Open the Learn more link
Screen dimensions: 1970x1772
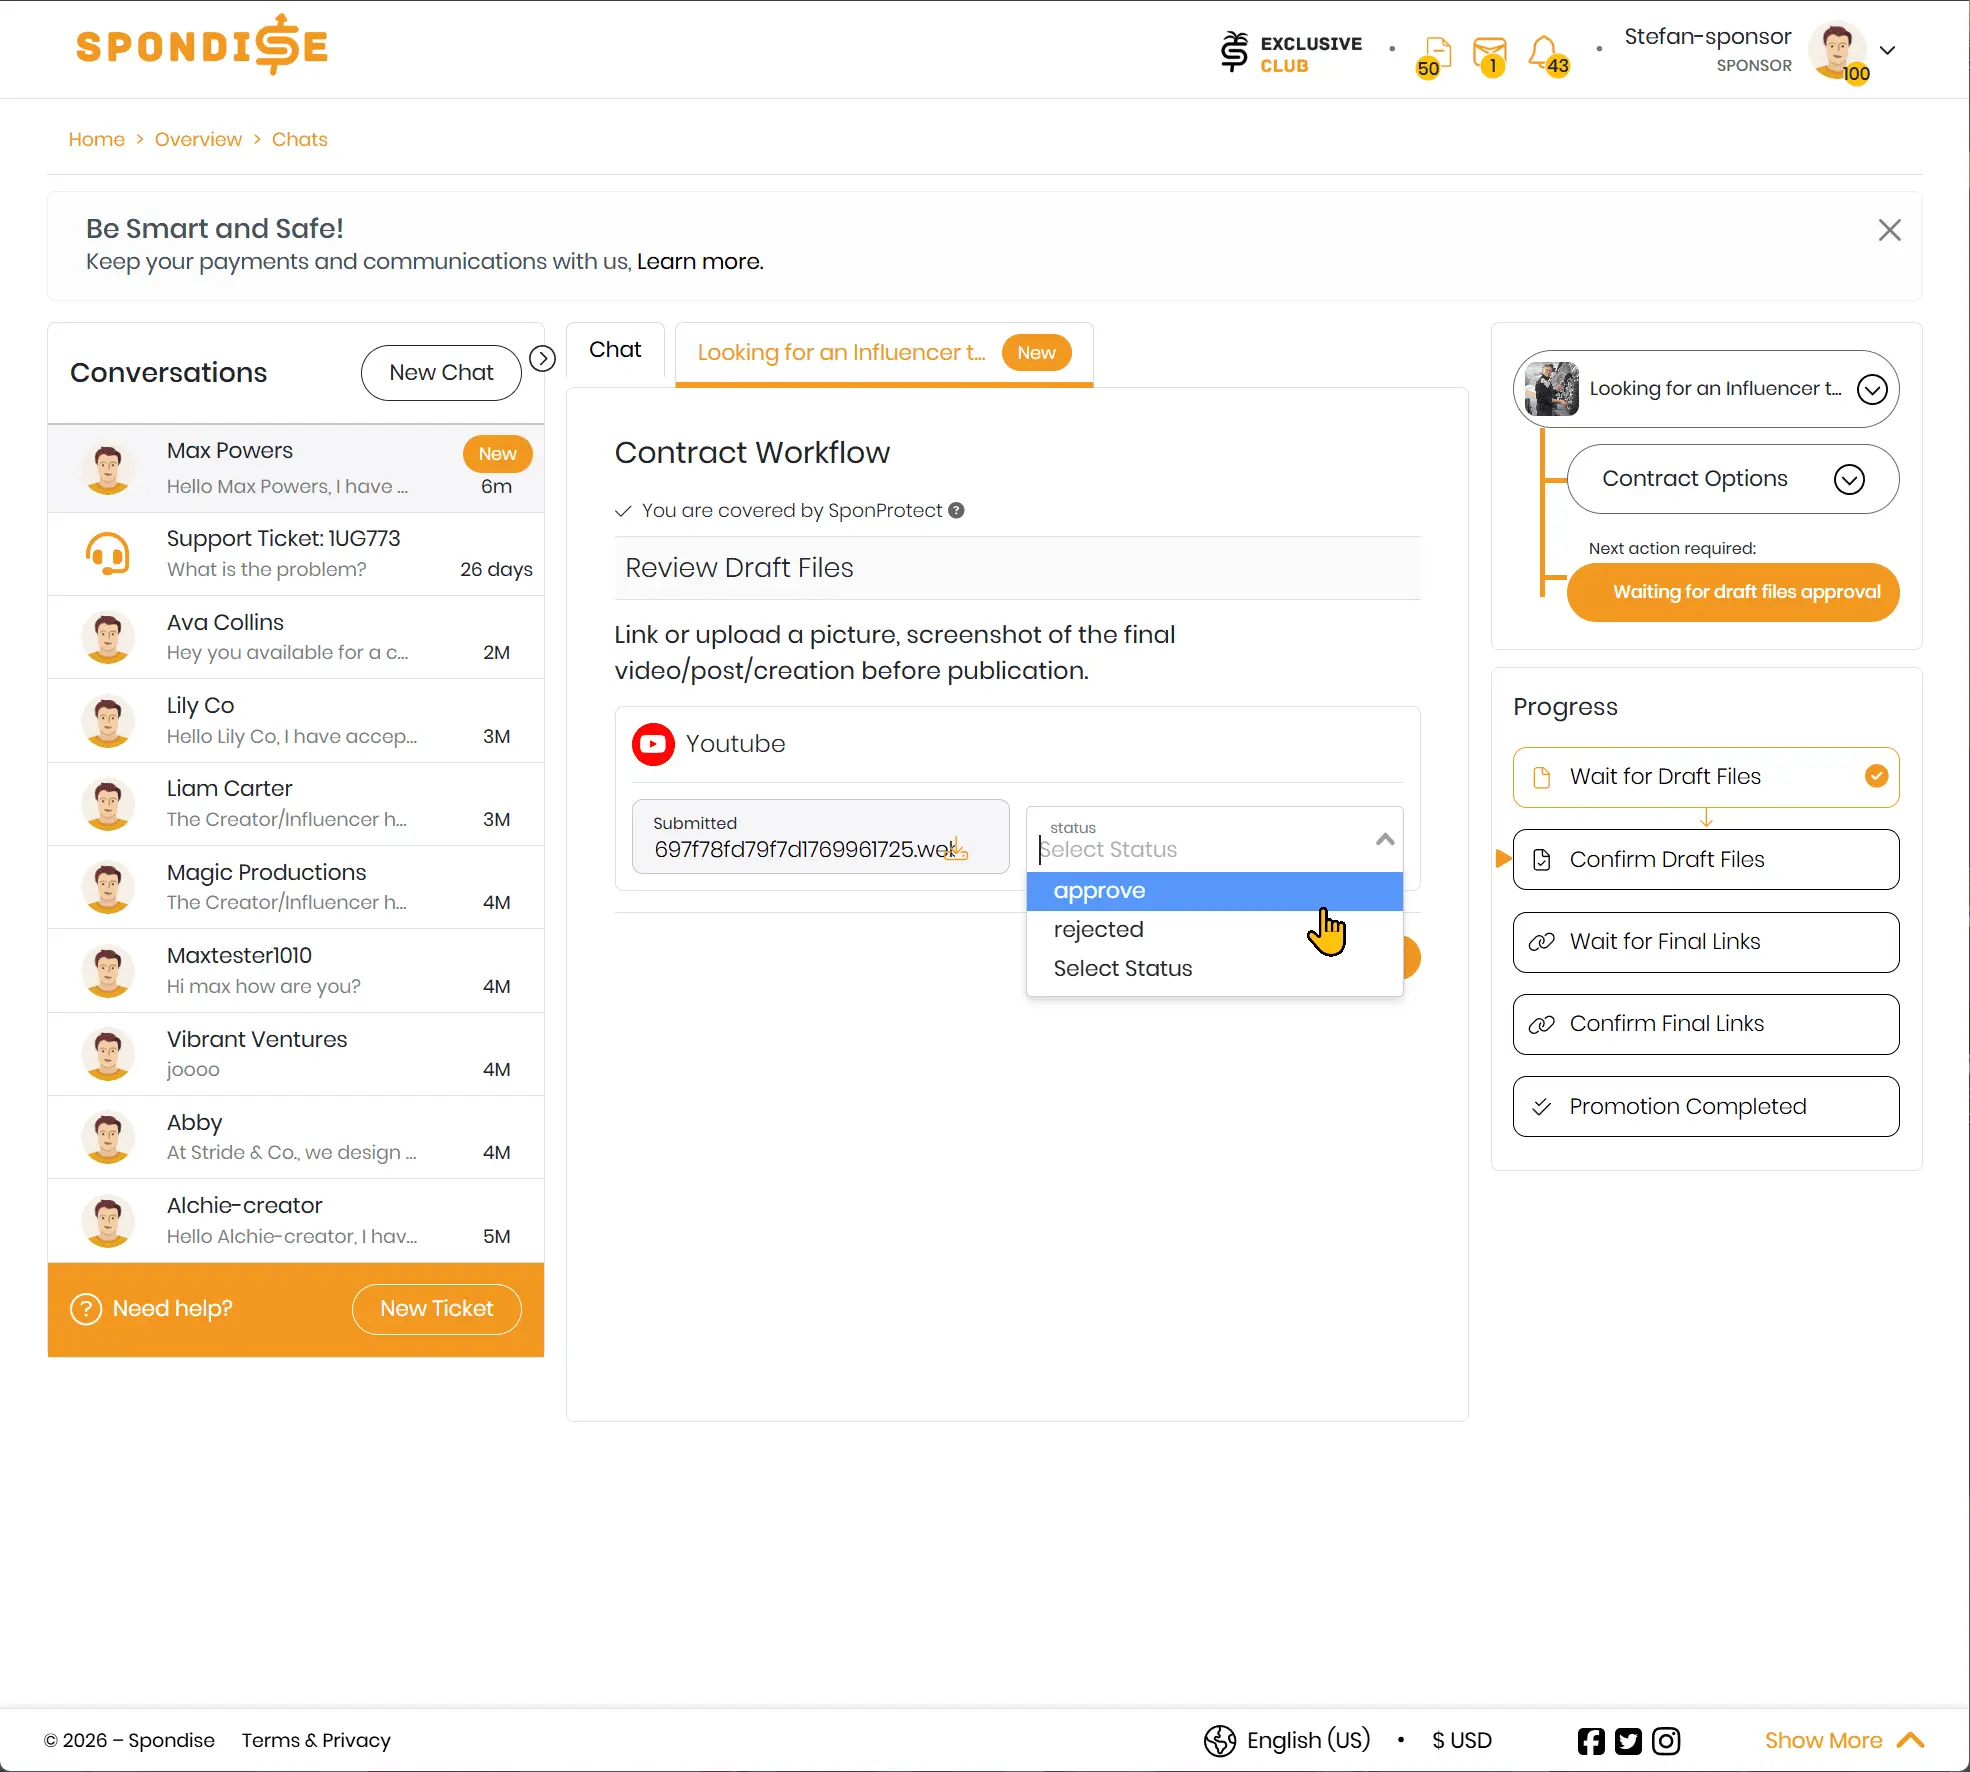tap(700, 261)
